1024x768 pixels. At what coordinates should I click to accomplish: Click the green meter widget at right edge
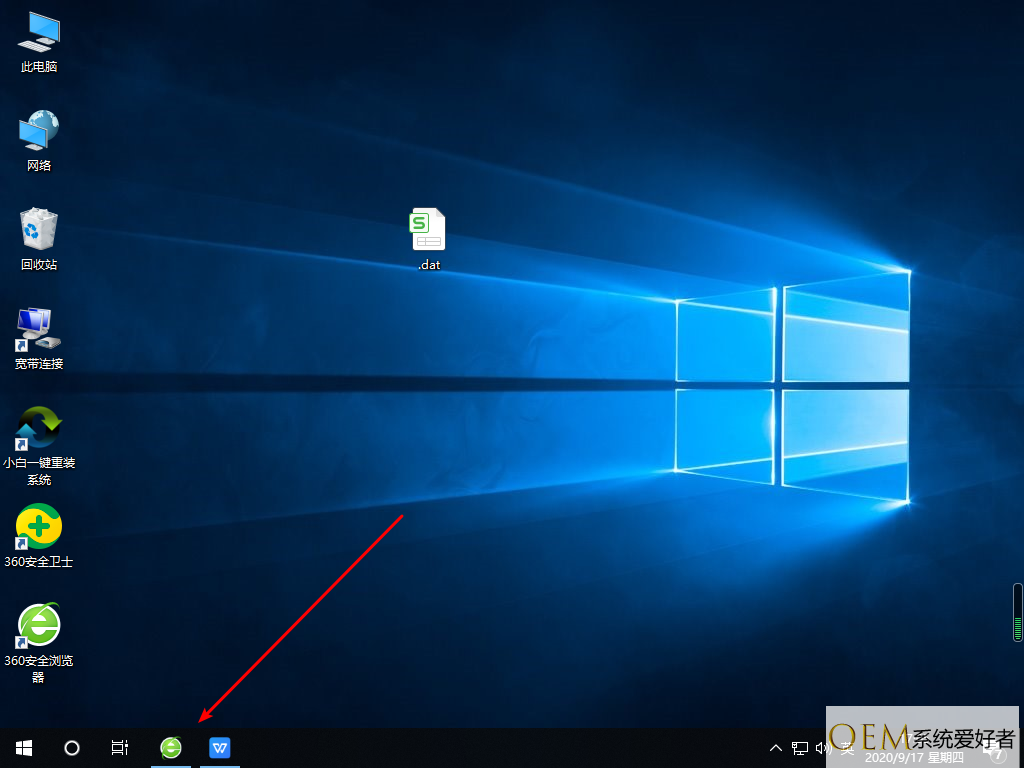(1018, 613)
